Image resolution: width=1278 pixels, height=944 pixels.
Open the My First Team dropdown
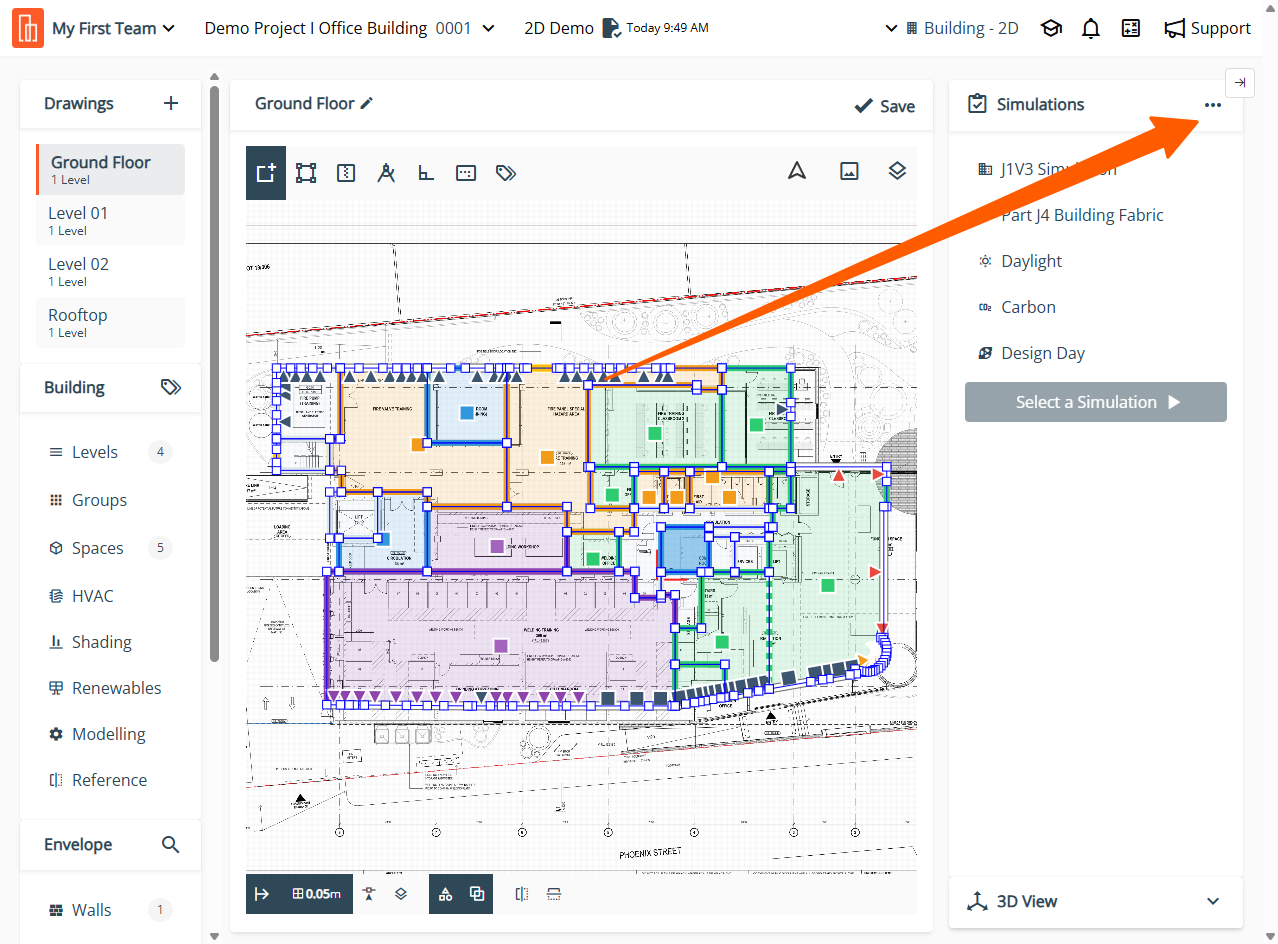113,29
